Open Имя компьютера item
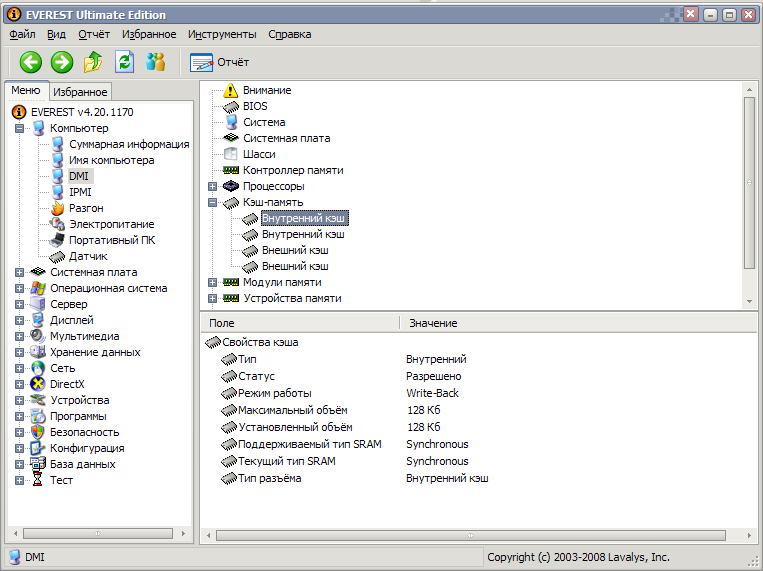763x571 pixels. (111, 161)
